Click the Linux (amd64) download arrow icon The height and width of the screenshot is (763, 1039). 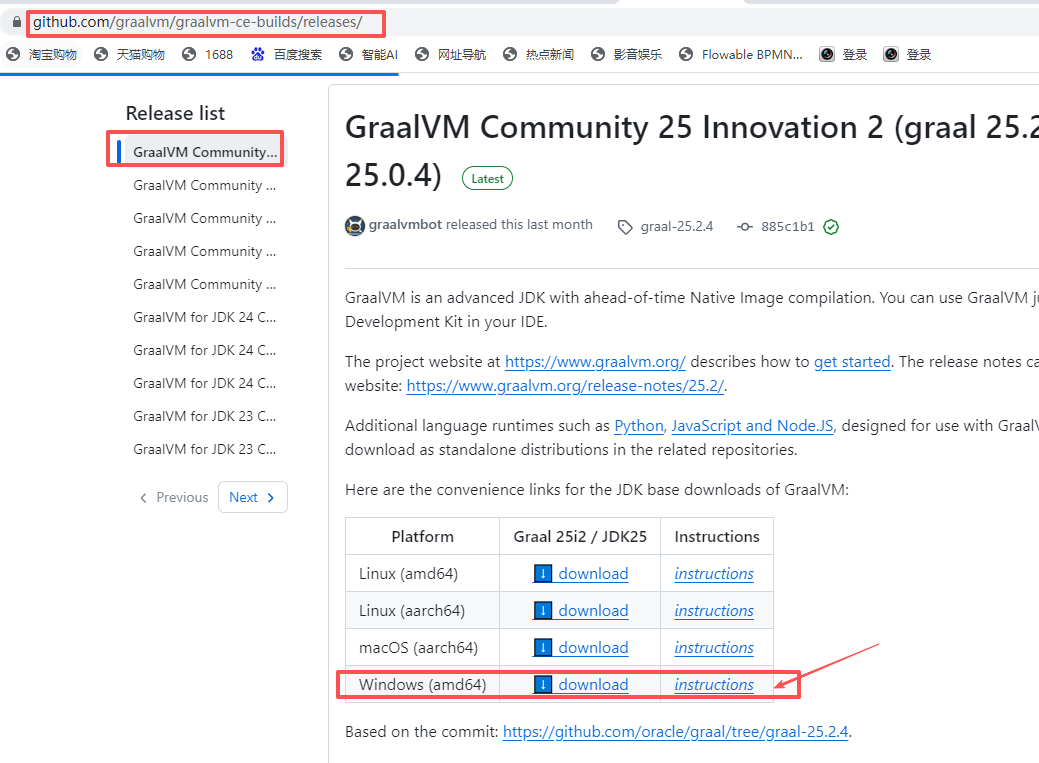(543, 573)
